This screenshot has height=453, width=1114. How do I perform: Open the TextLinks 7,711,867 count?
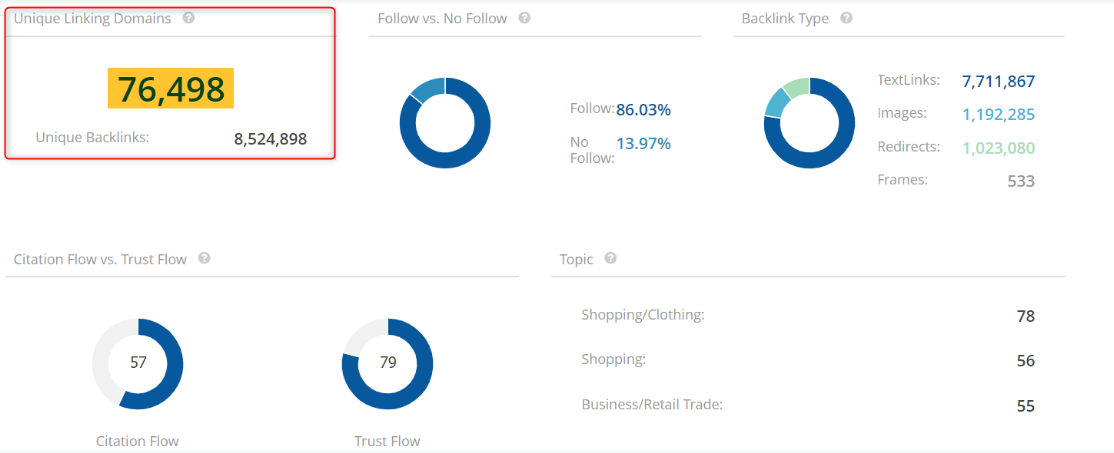998,82
